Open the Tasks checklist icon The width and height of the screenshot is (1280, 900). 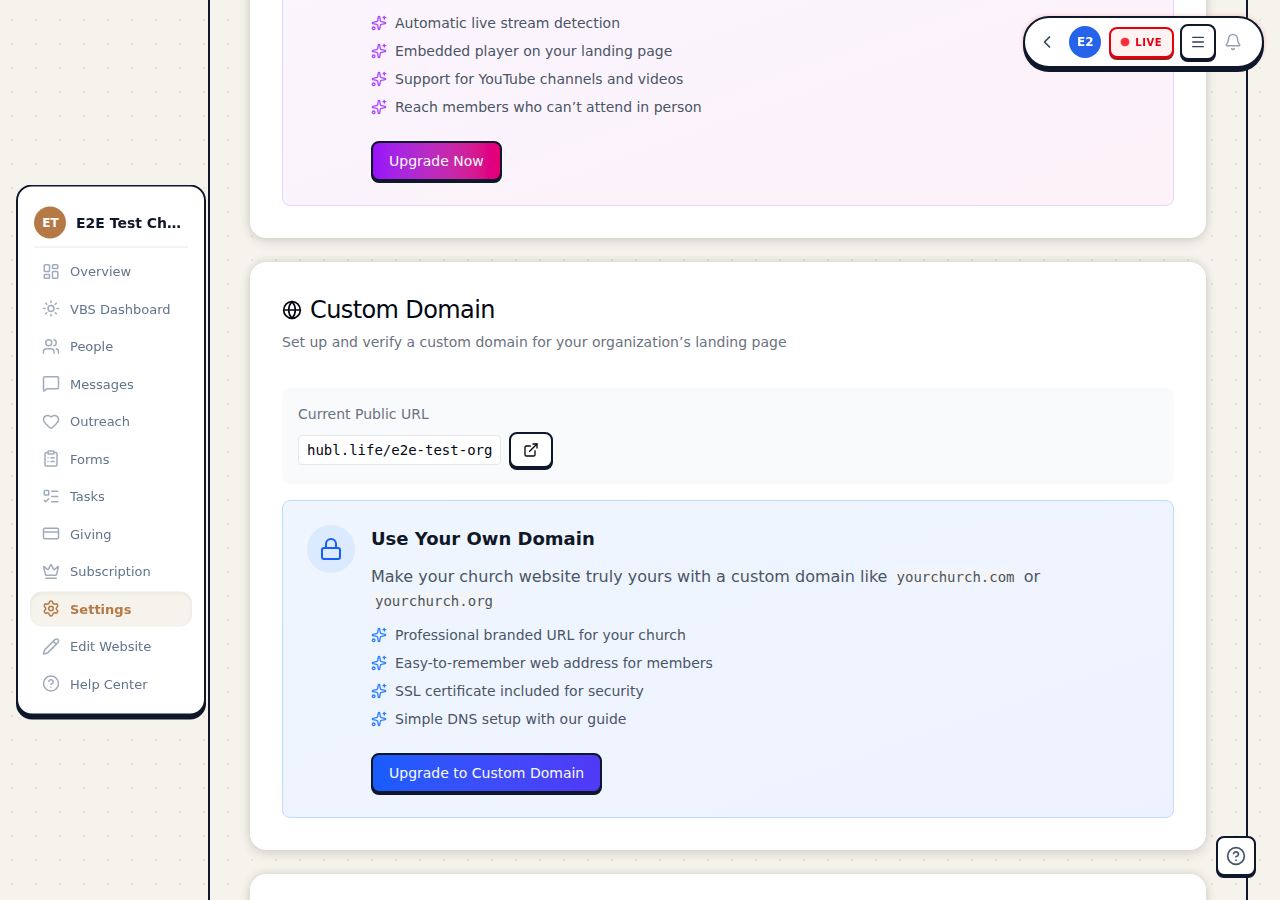pos(51,496)
